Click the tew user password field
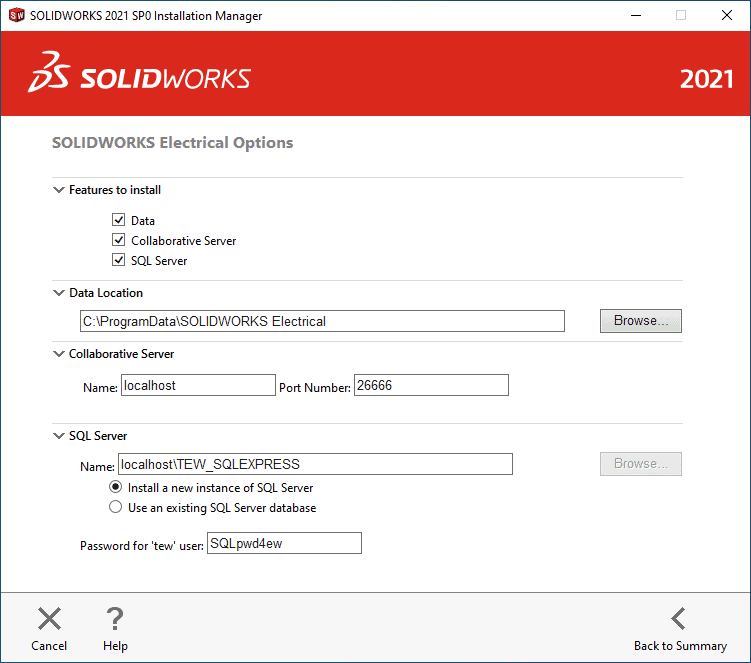 [284, 543]
